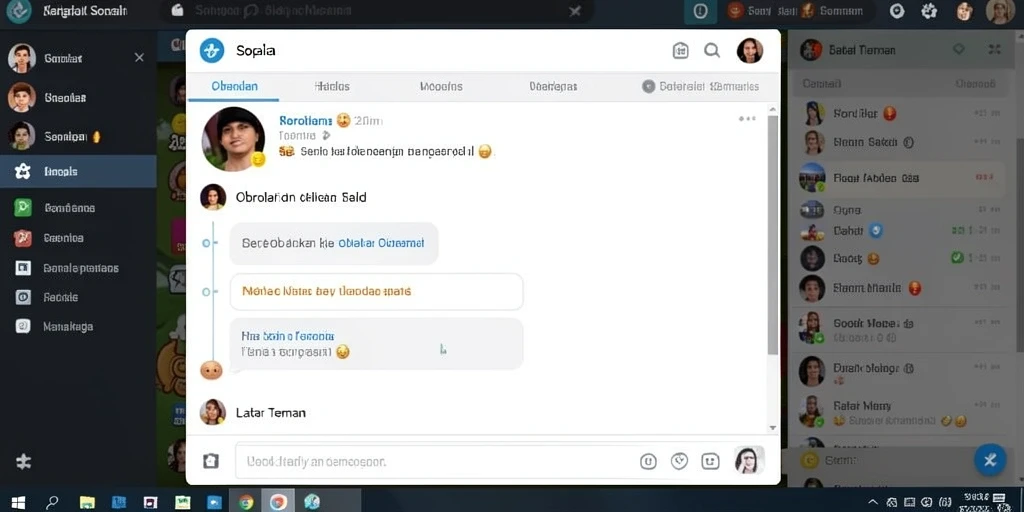Click the Rorollama user name link

coord(306,121)
